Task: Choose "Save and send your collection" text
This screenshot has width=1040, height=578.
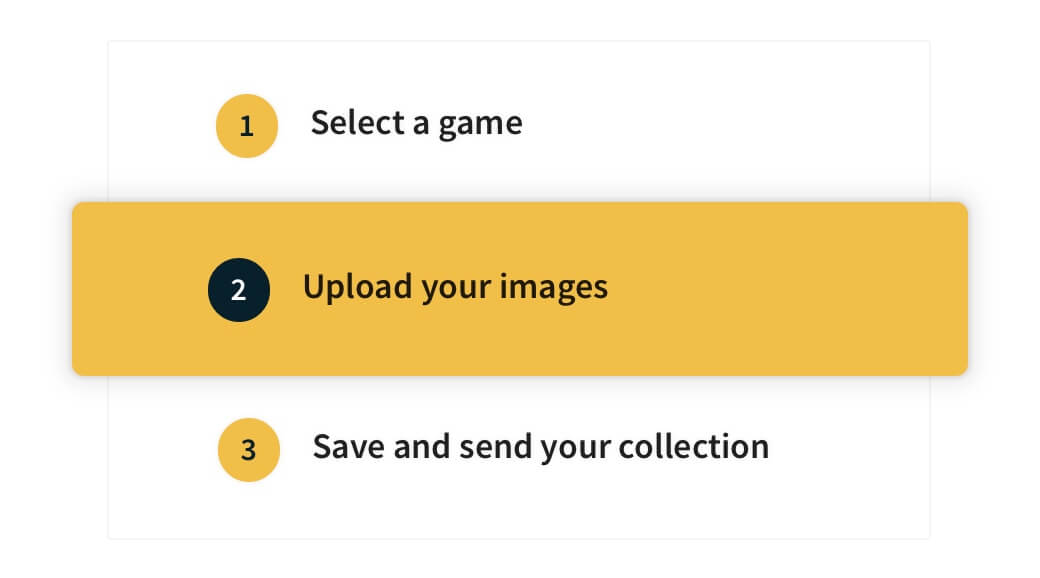Action: tap(540, 446)
